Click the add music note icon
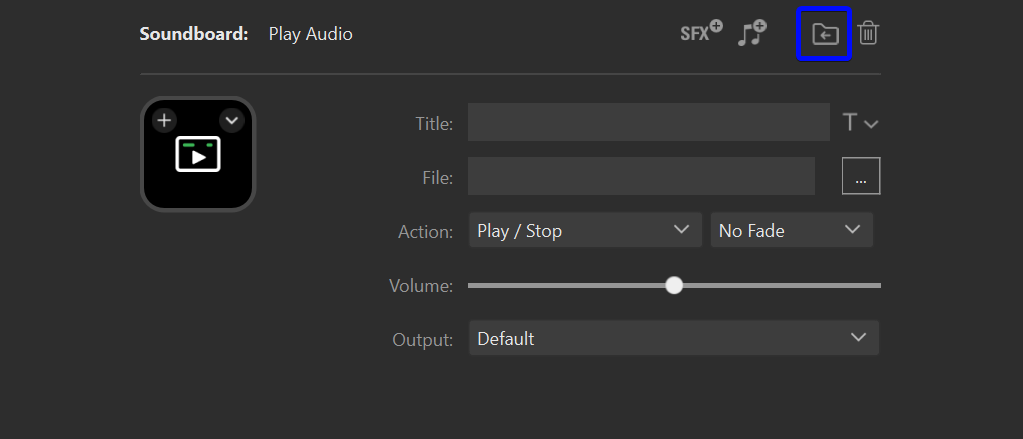The width and height of the screenshot is (1023, 439). 751,33
